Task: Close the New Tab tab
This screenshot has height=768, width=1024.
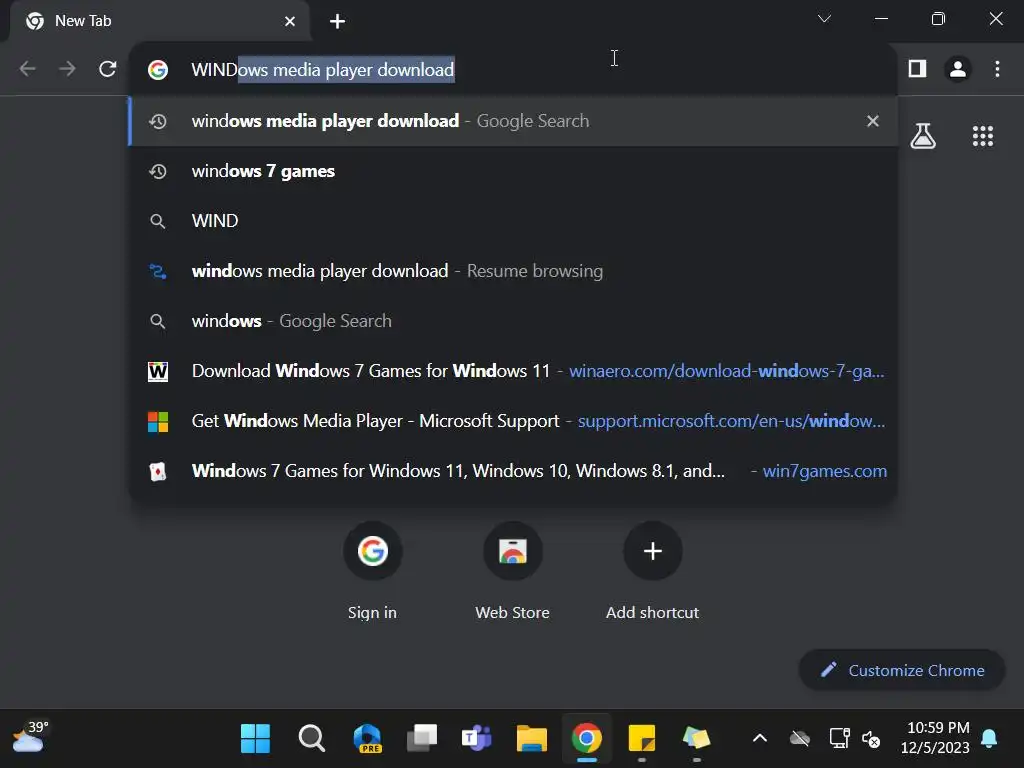Action: [290, 22]
